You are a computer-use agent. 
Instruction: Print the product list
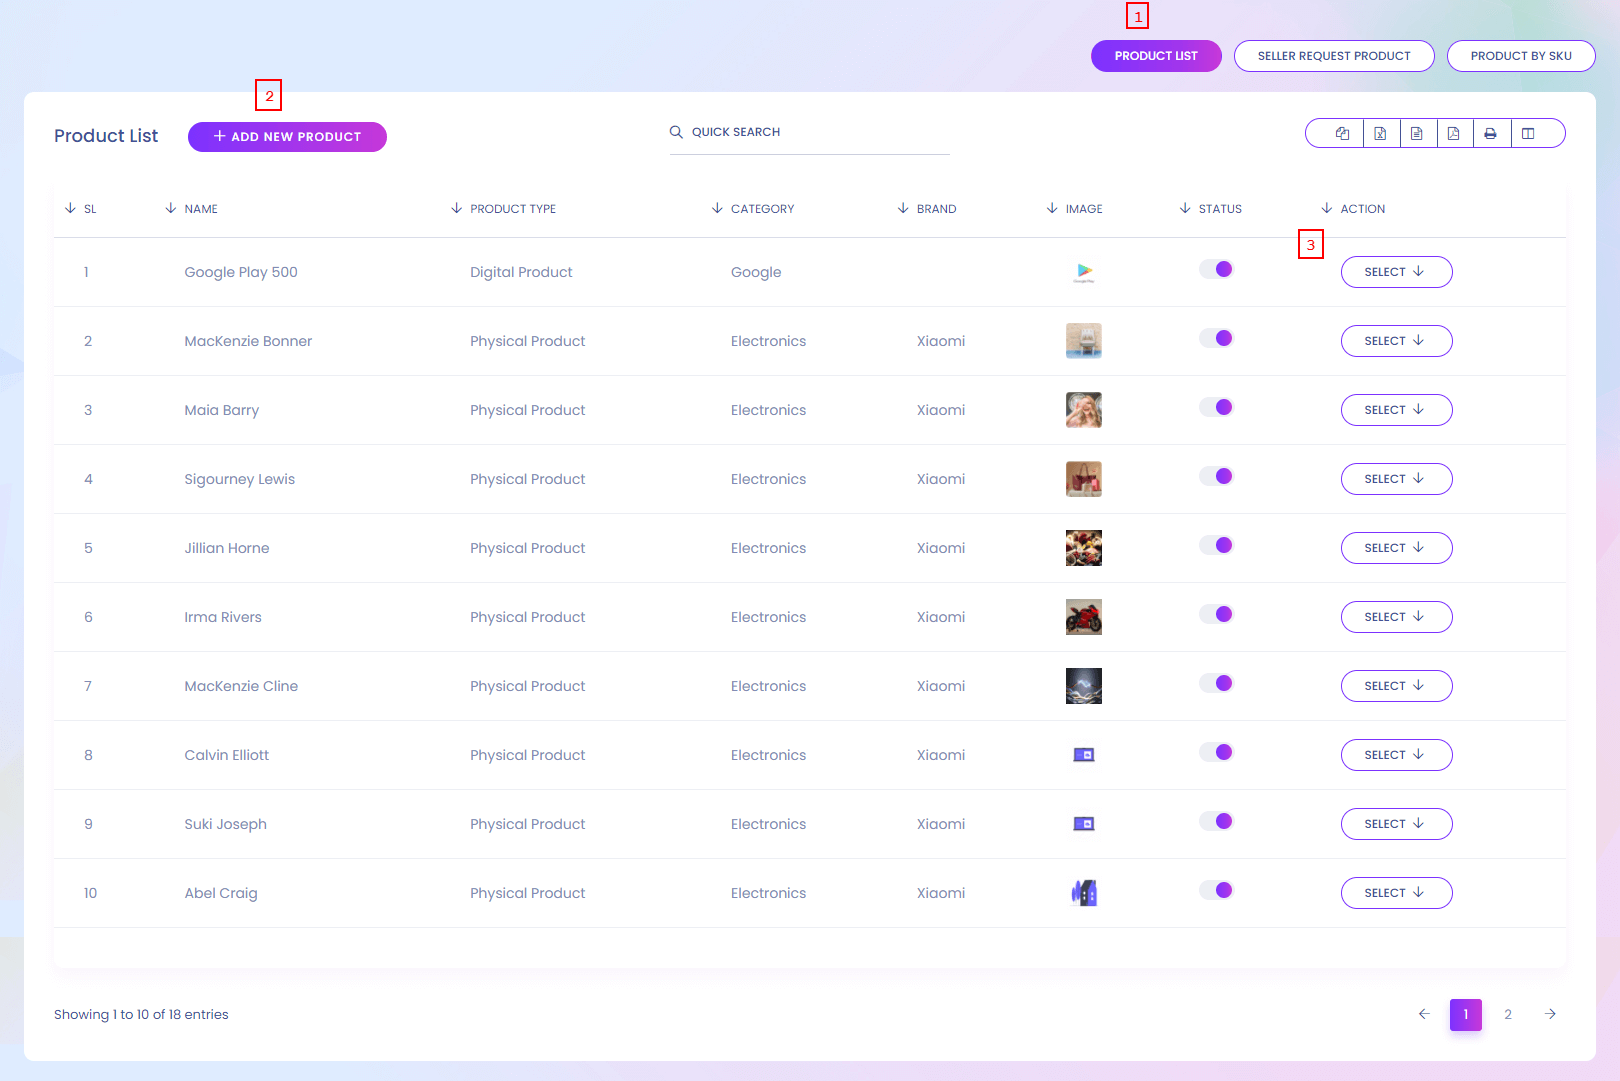pyautogui.click(x=1491, y=133)
